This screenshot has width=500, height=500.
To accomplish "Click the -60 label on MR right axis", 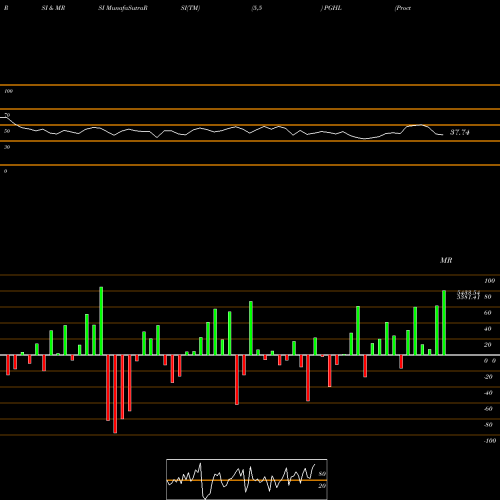I will click(488, 409).
